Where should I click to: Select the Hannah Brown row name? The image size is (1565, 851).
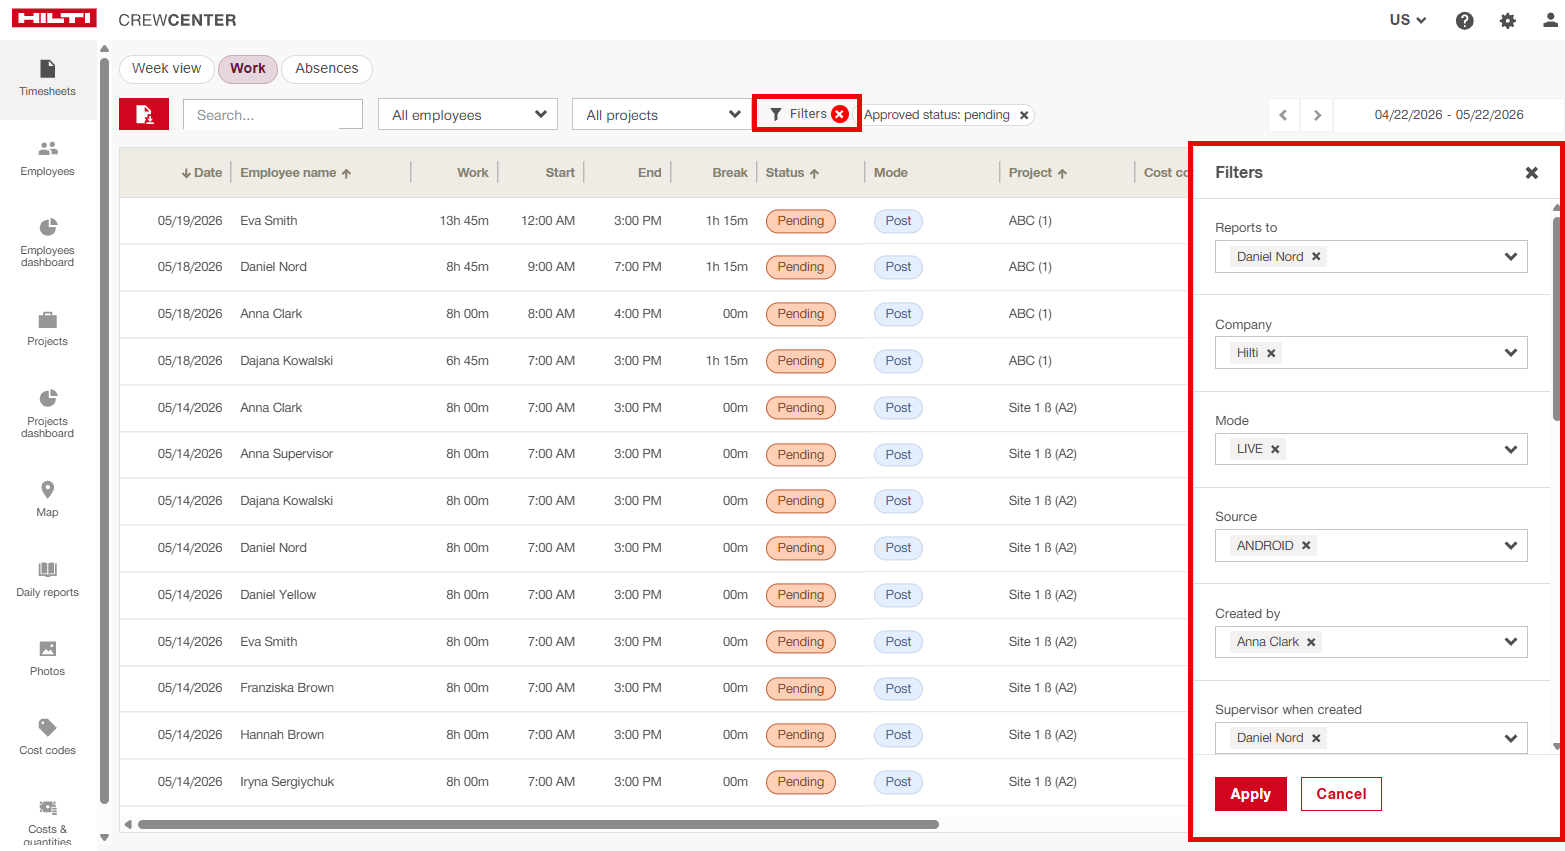(x=282, y=735)
